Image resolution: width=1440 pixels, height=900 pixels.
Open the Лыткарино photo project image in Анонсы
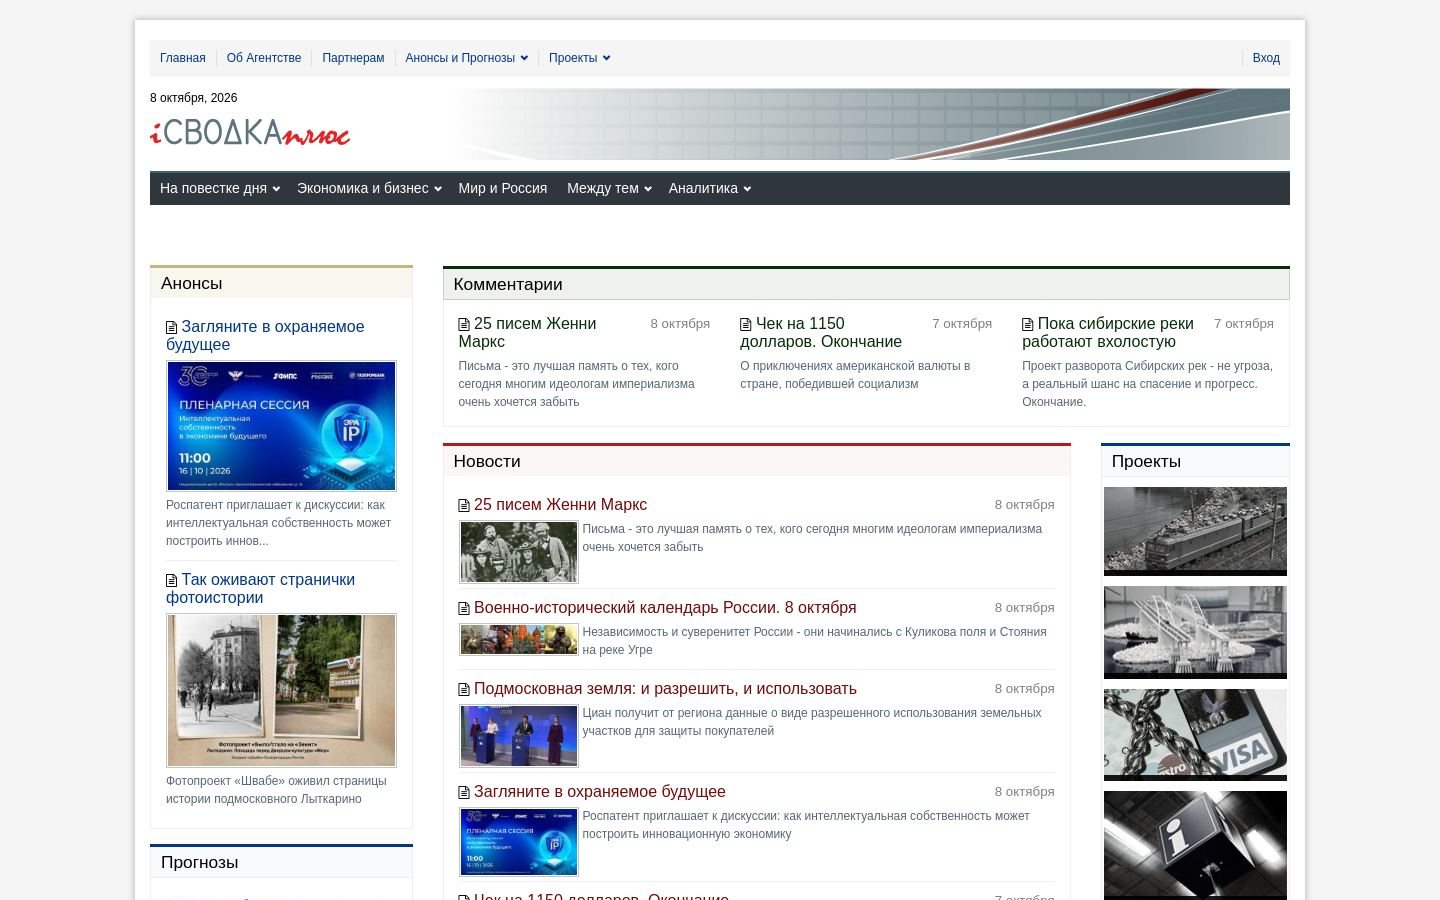point(281,690)
